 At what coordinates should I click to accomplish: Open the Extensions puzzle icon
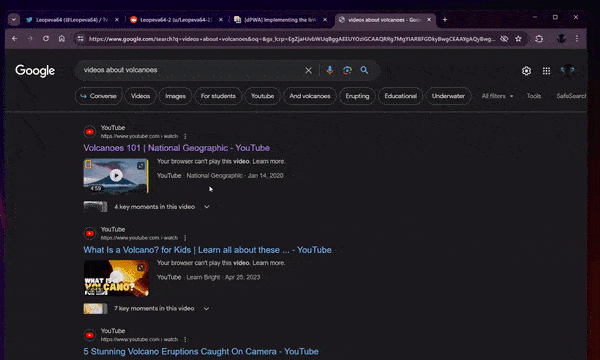539,39
